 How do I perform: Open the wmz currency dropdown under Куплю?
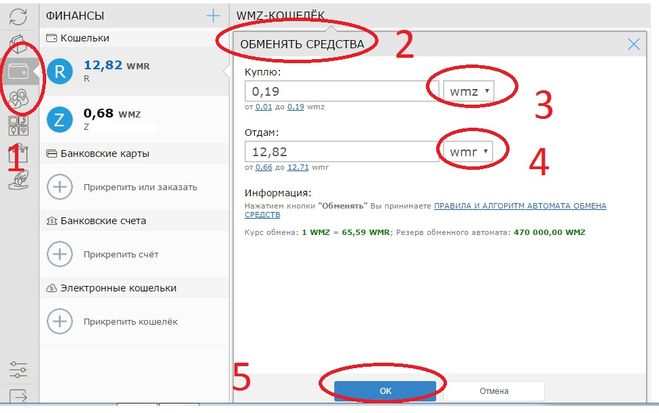coord(469,91)
